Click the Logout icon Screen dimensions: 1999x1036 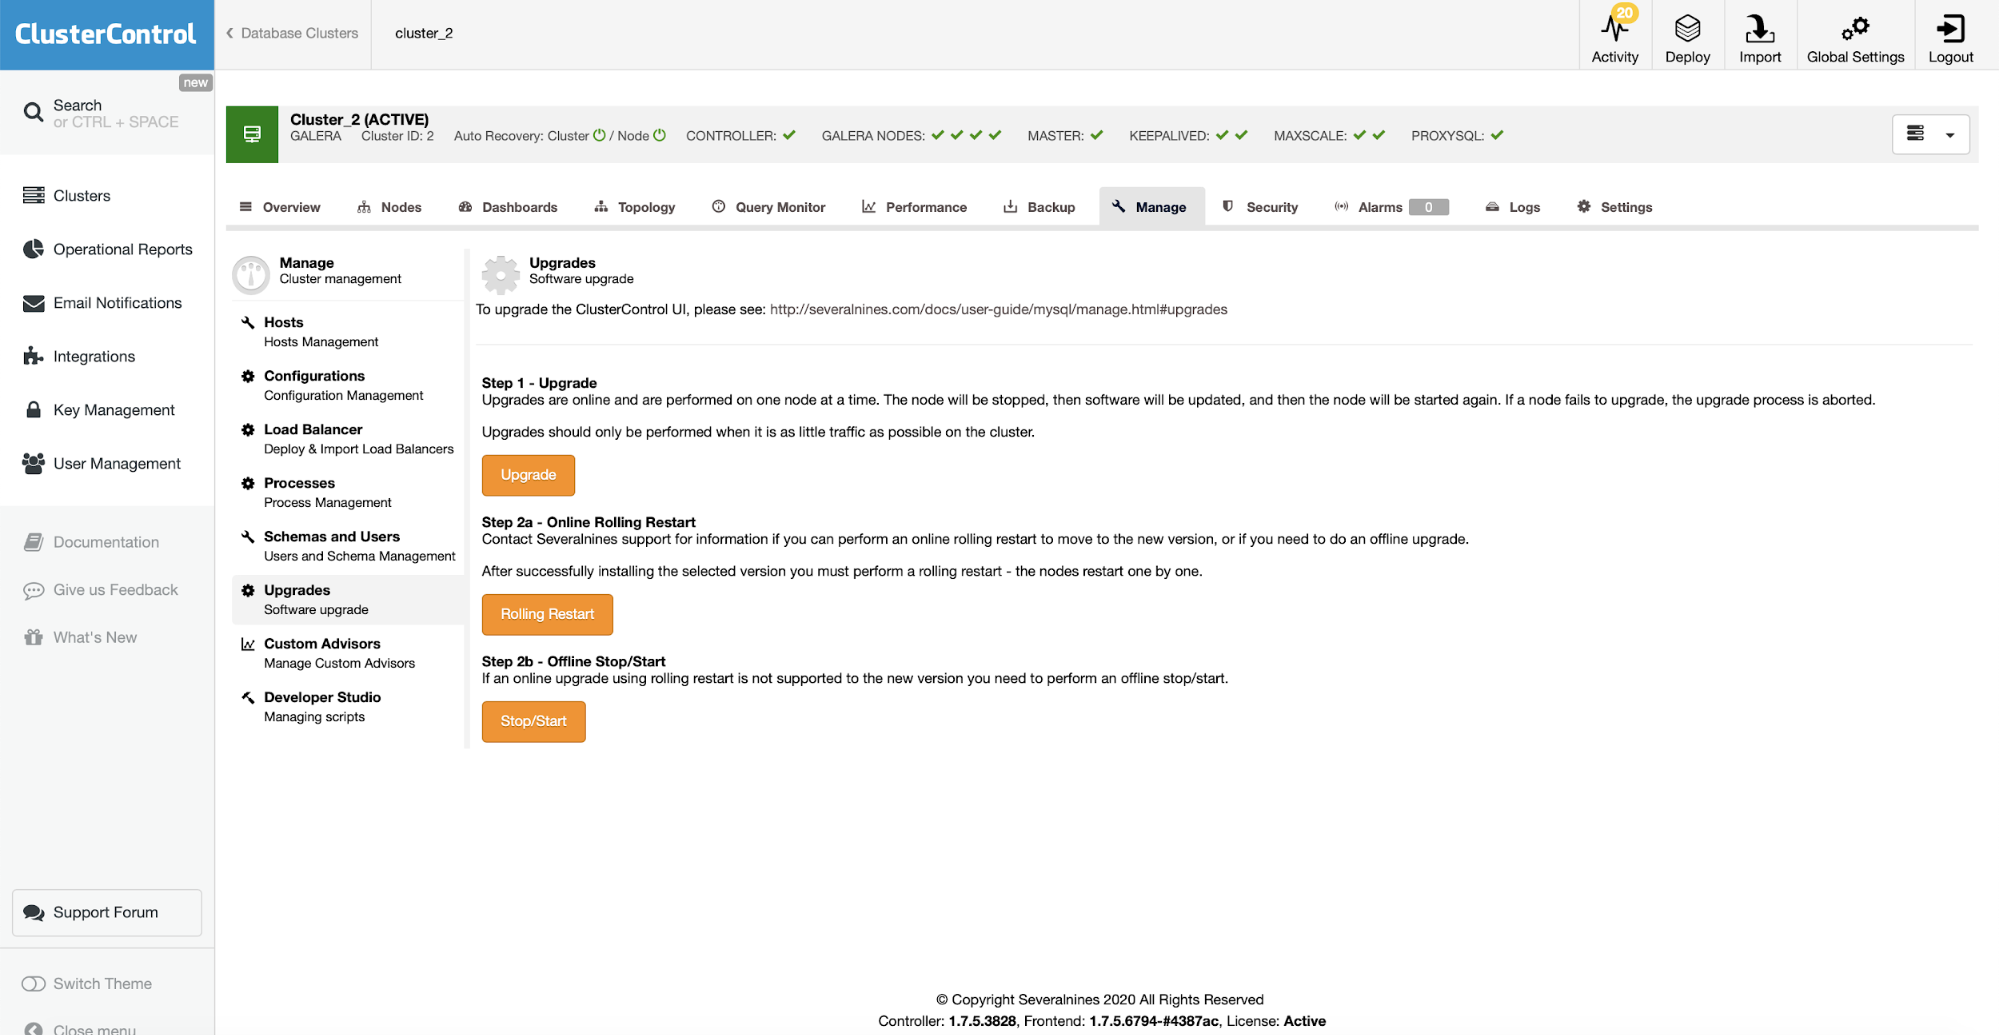(x=1950, y=28)
